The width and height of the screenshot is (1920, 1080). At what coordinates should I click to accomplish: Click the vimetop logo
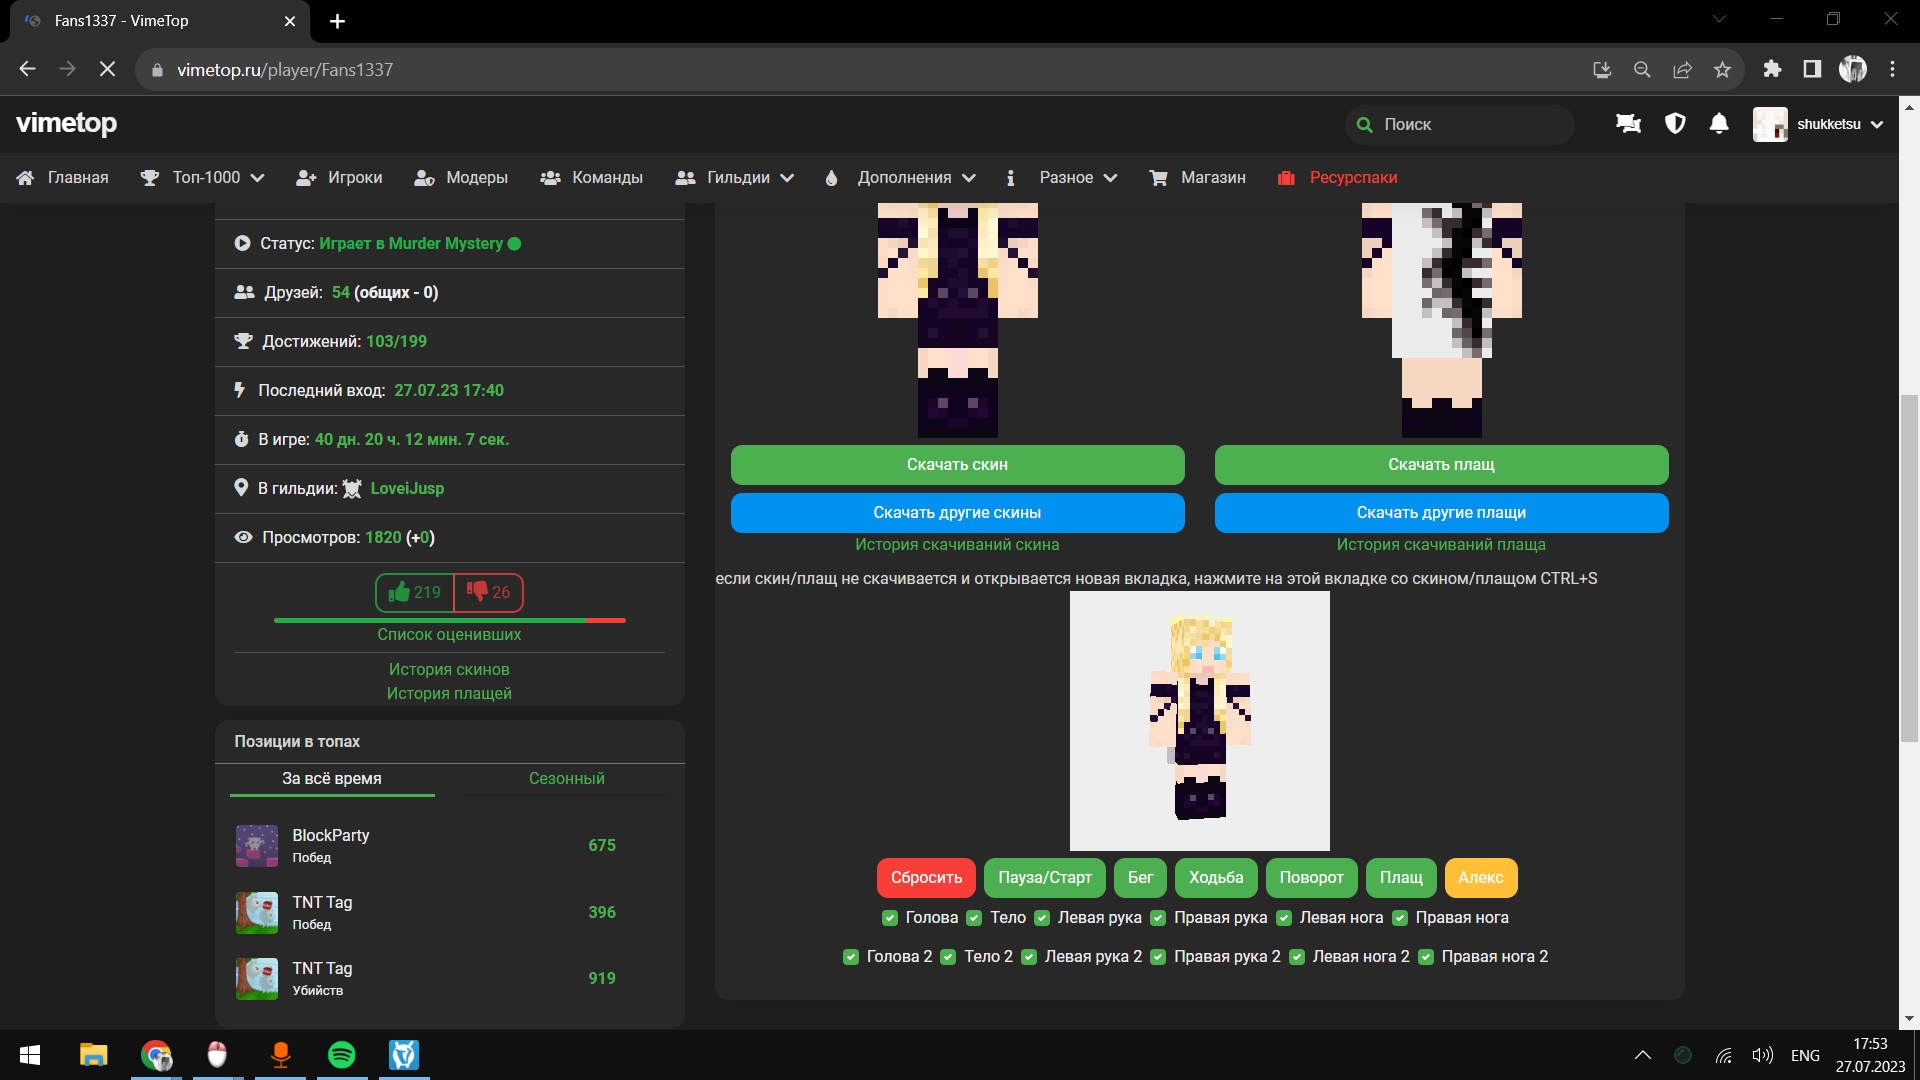(67, 123)
